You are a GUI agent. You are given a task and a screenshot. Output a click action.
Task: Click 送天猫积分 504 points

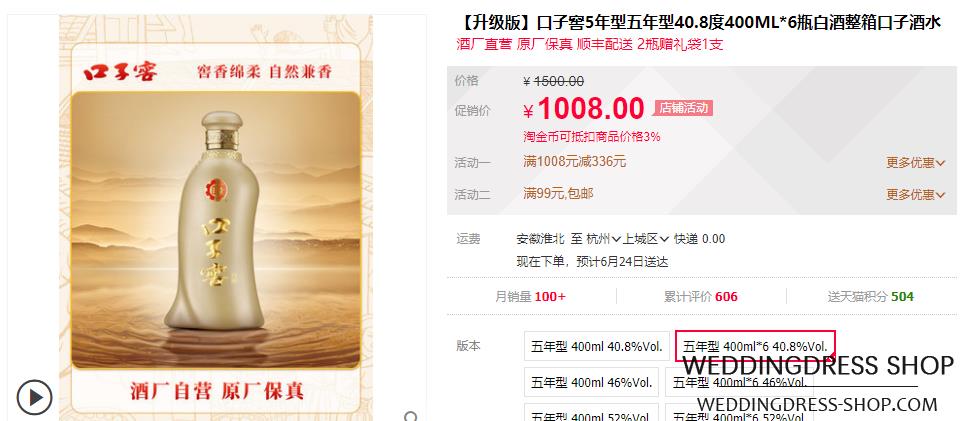click(x=870, y=297)
